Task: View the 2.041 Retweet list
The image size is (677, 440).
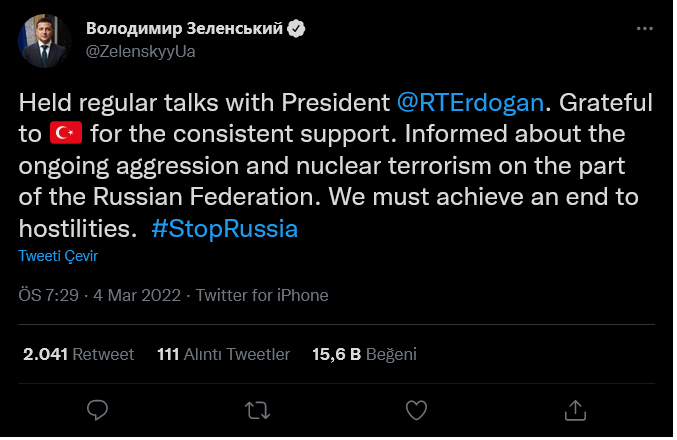Action: (77, 354)
